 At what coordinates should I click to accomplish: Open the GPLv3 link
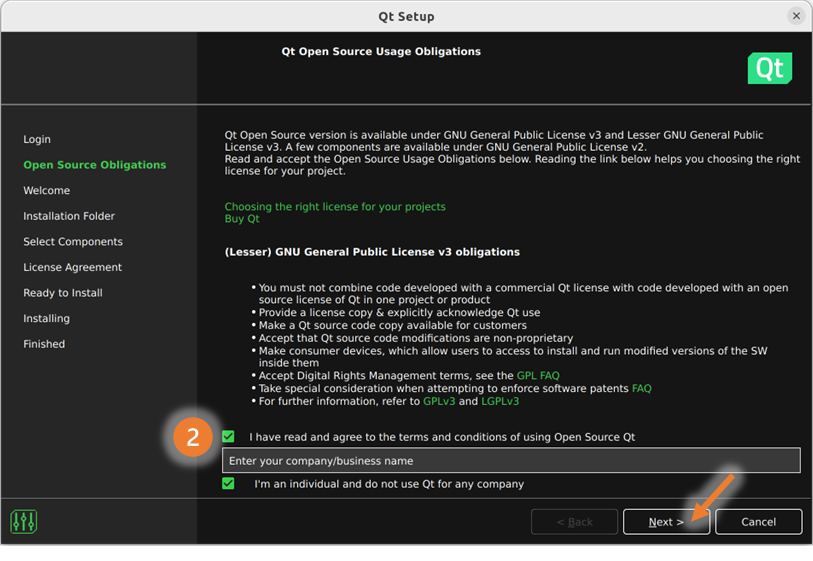tap(439, 401)
